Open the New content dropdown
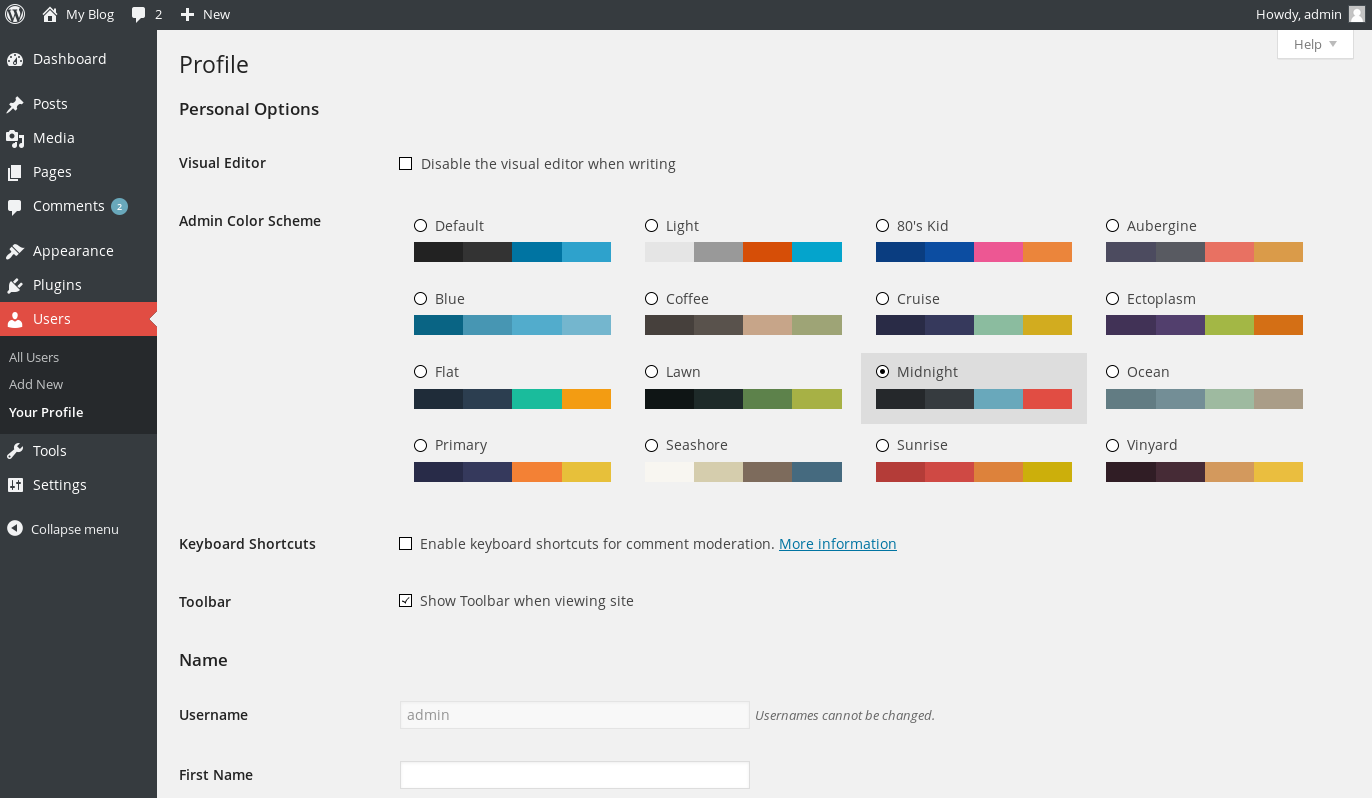Screen dimensions: 1372x798 click(205, 14)
